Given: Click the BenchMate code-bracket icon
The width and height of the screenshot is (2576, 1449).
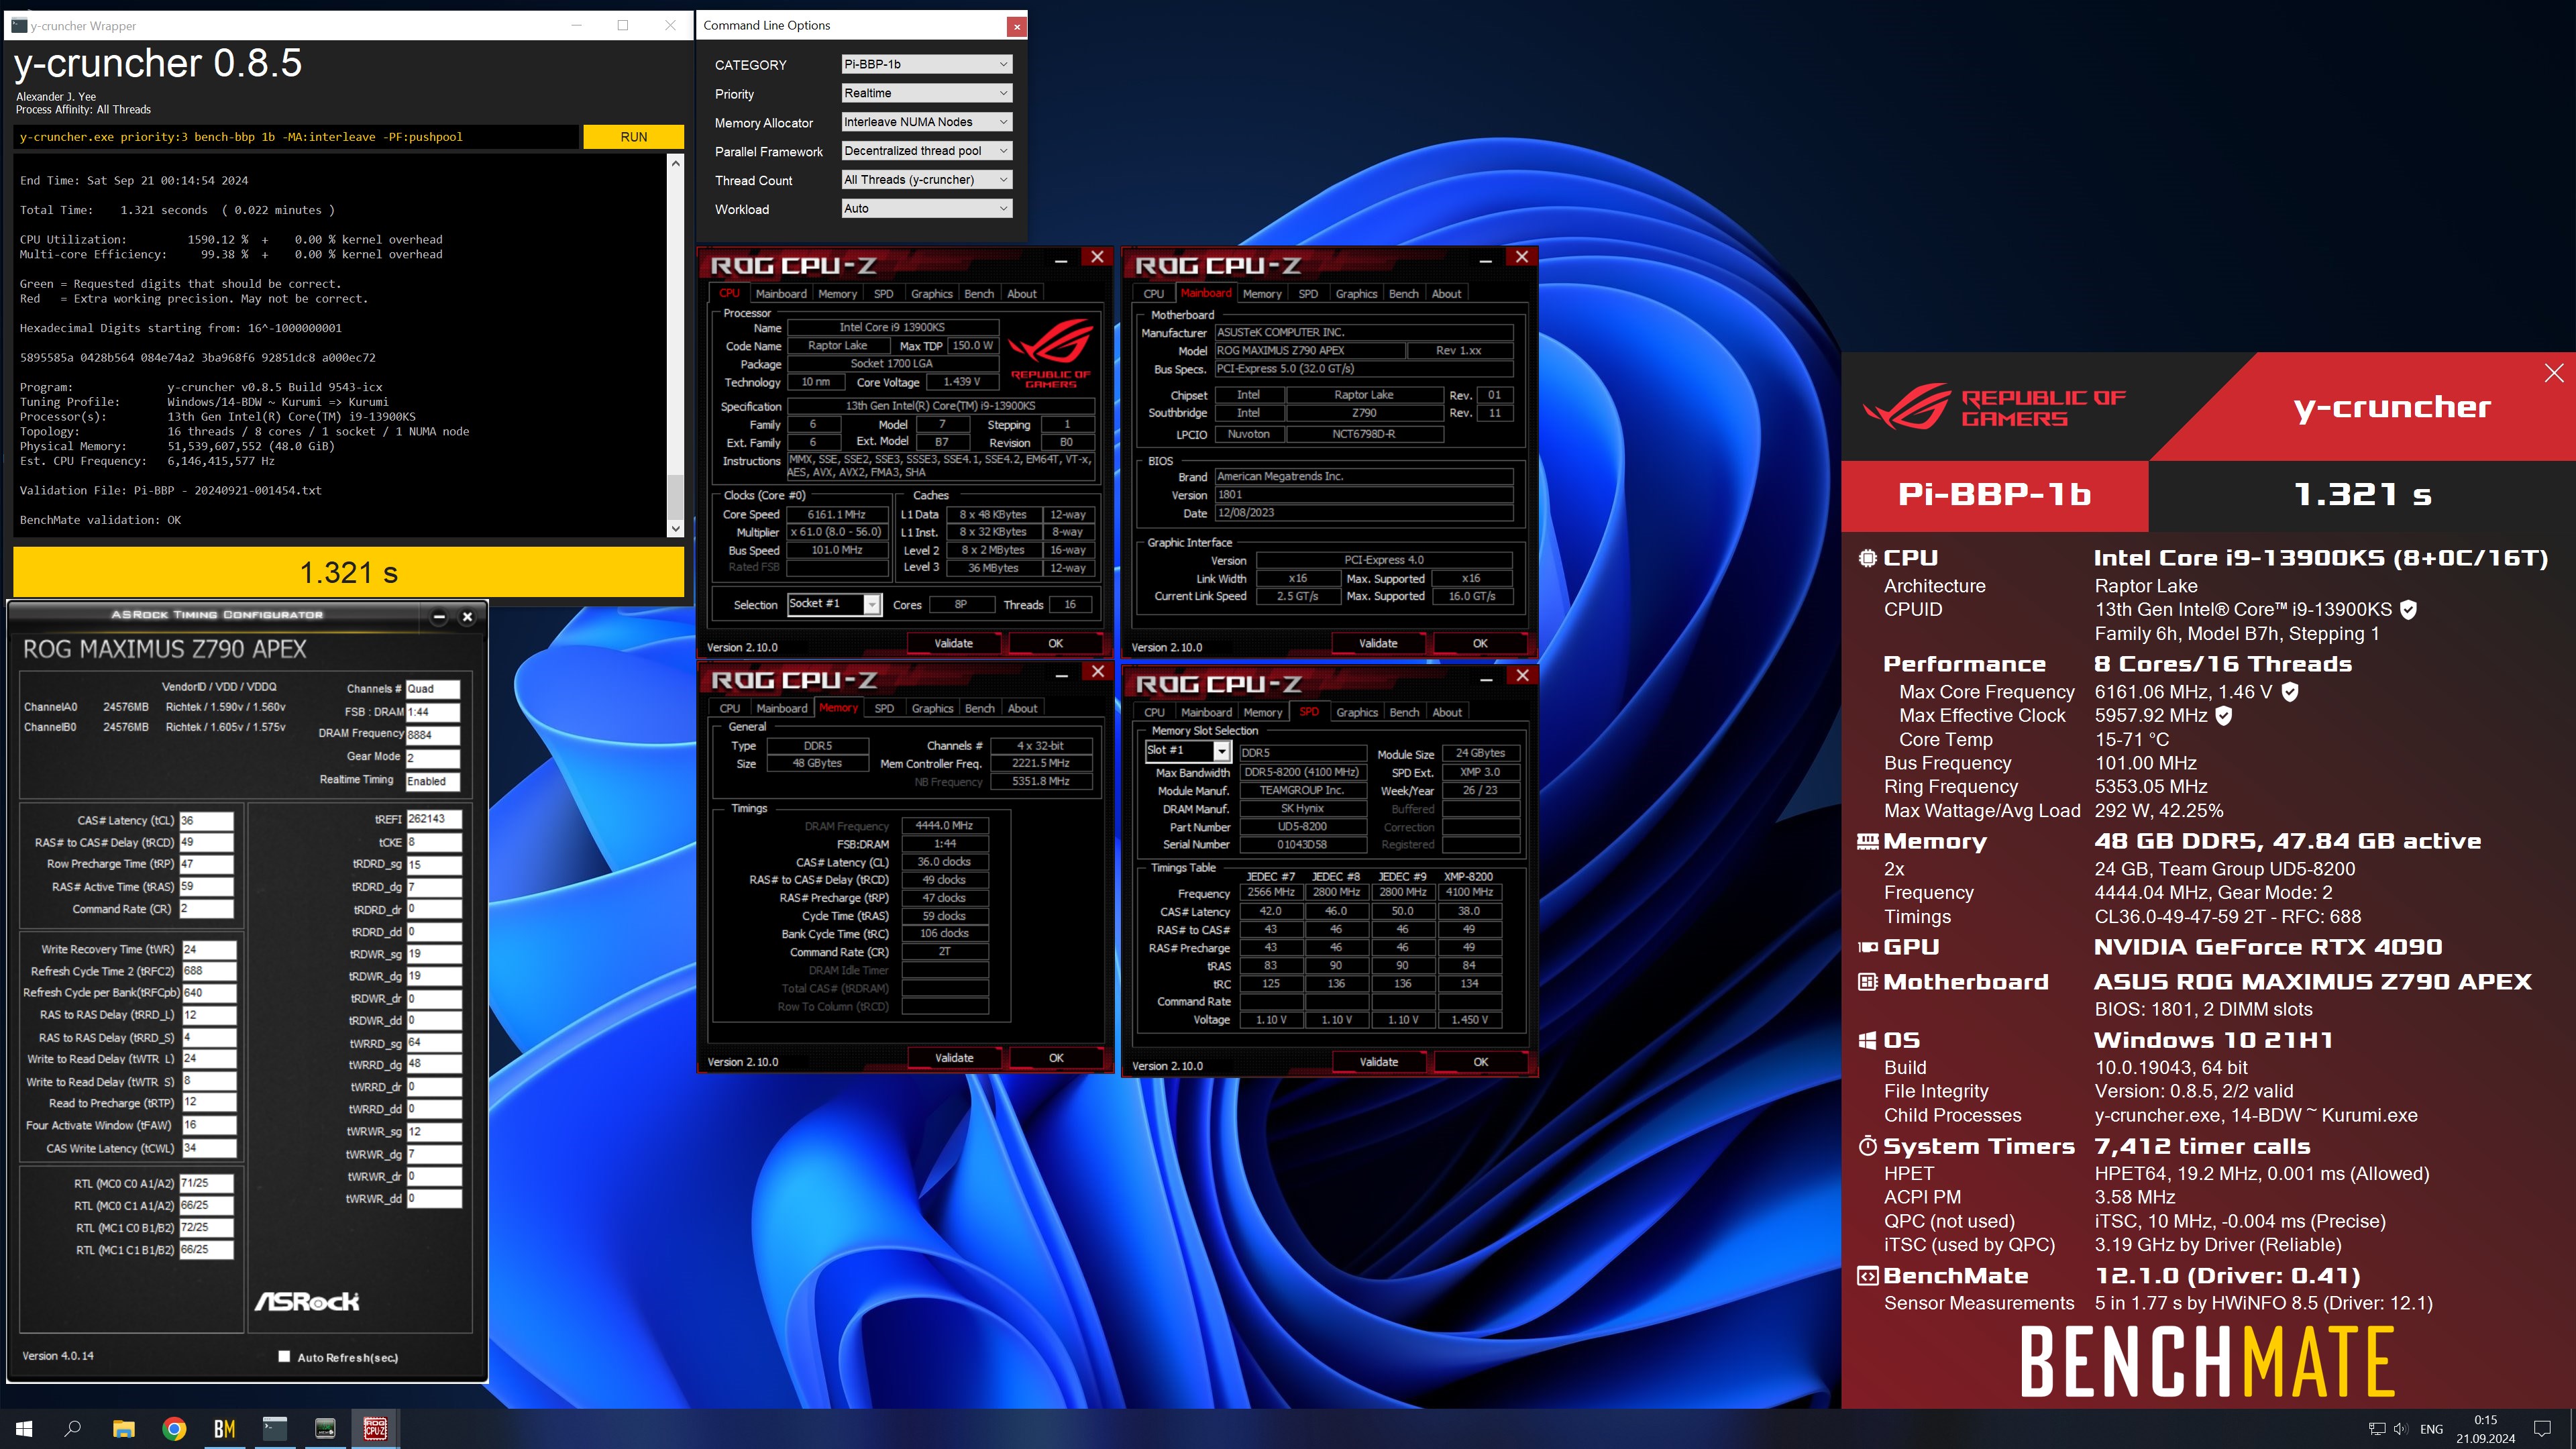Looking at the screenshot, I should 1867,1276.
